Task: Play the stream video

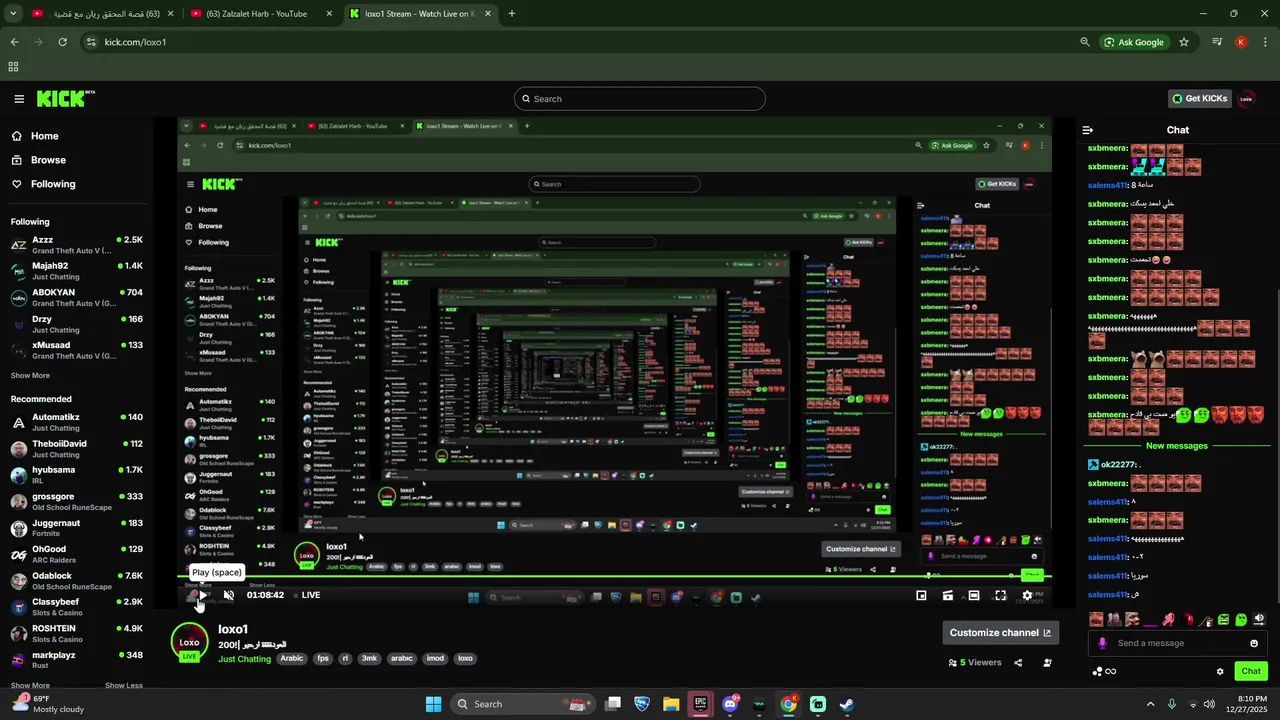Action: coord(202,595)
